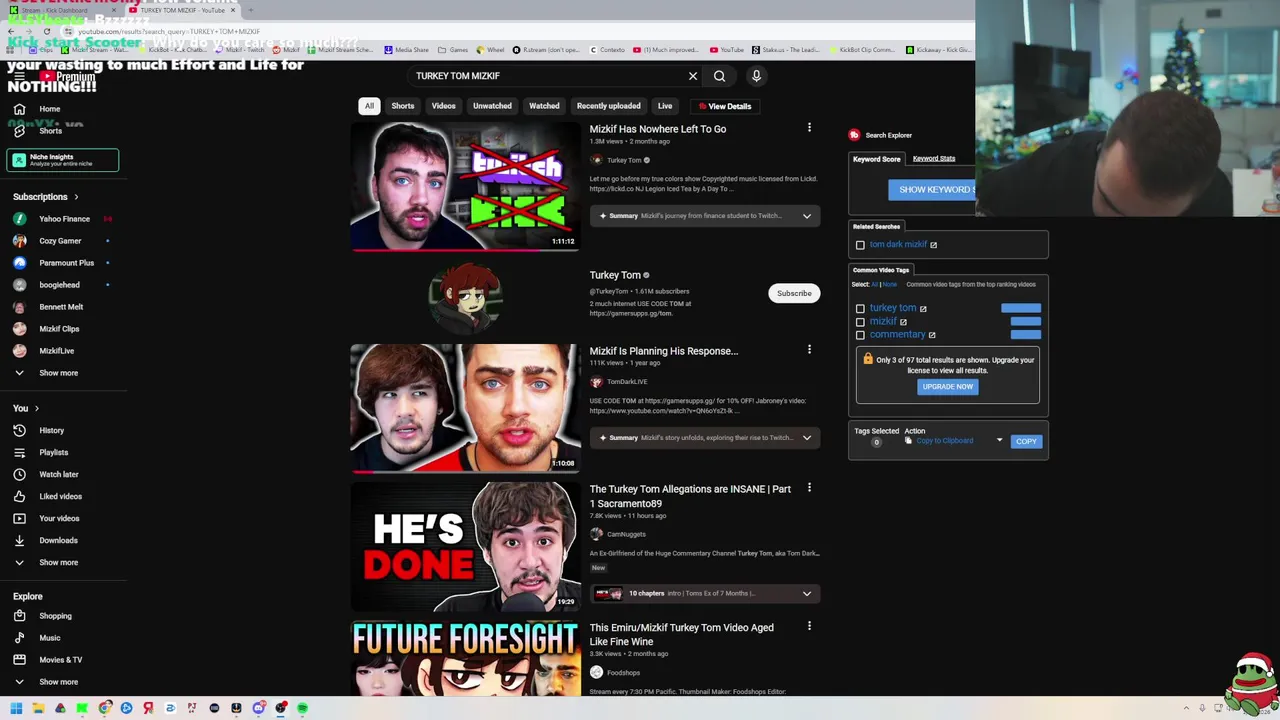The image size is (1280, 720).
Task: Open Yahoo Finance subscription
Action: pos(63,219)
